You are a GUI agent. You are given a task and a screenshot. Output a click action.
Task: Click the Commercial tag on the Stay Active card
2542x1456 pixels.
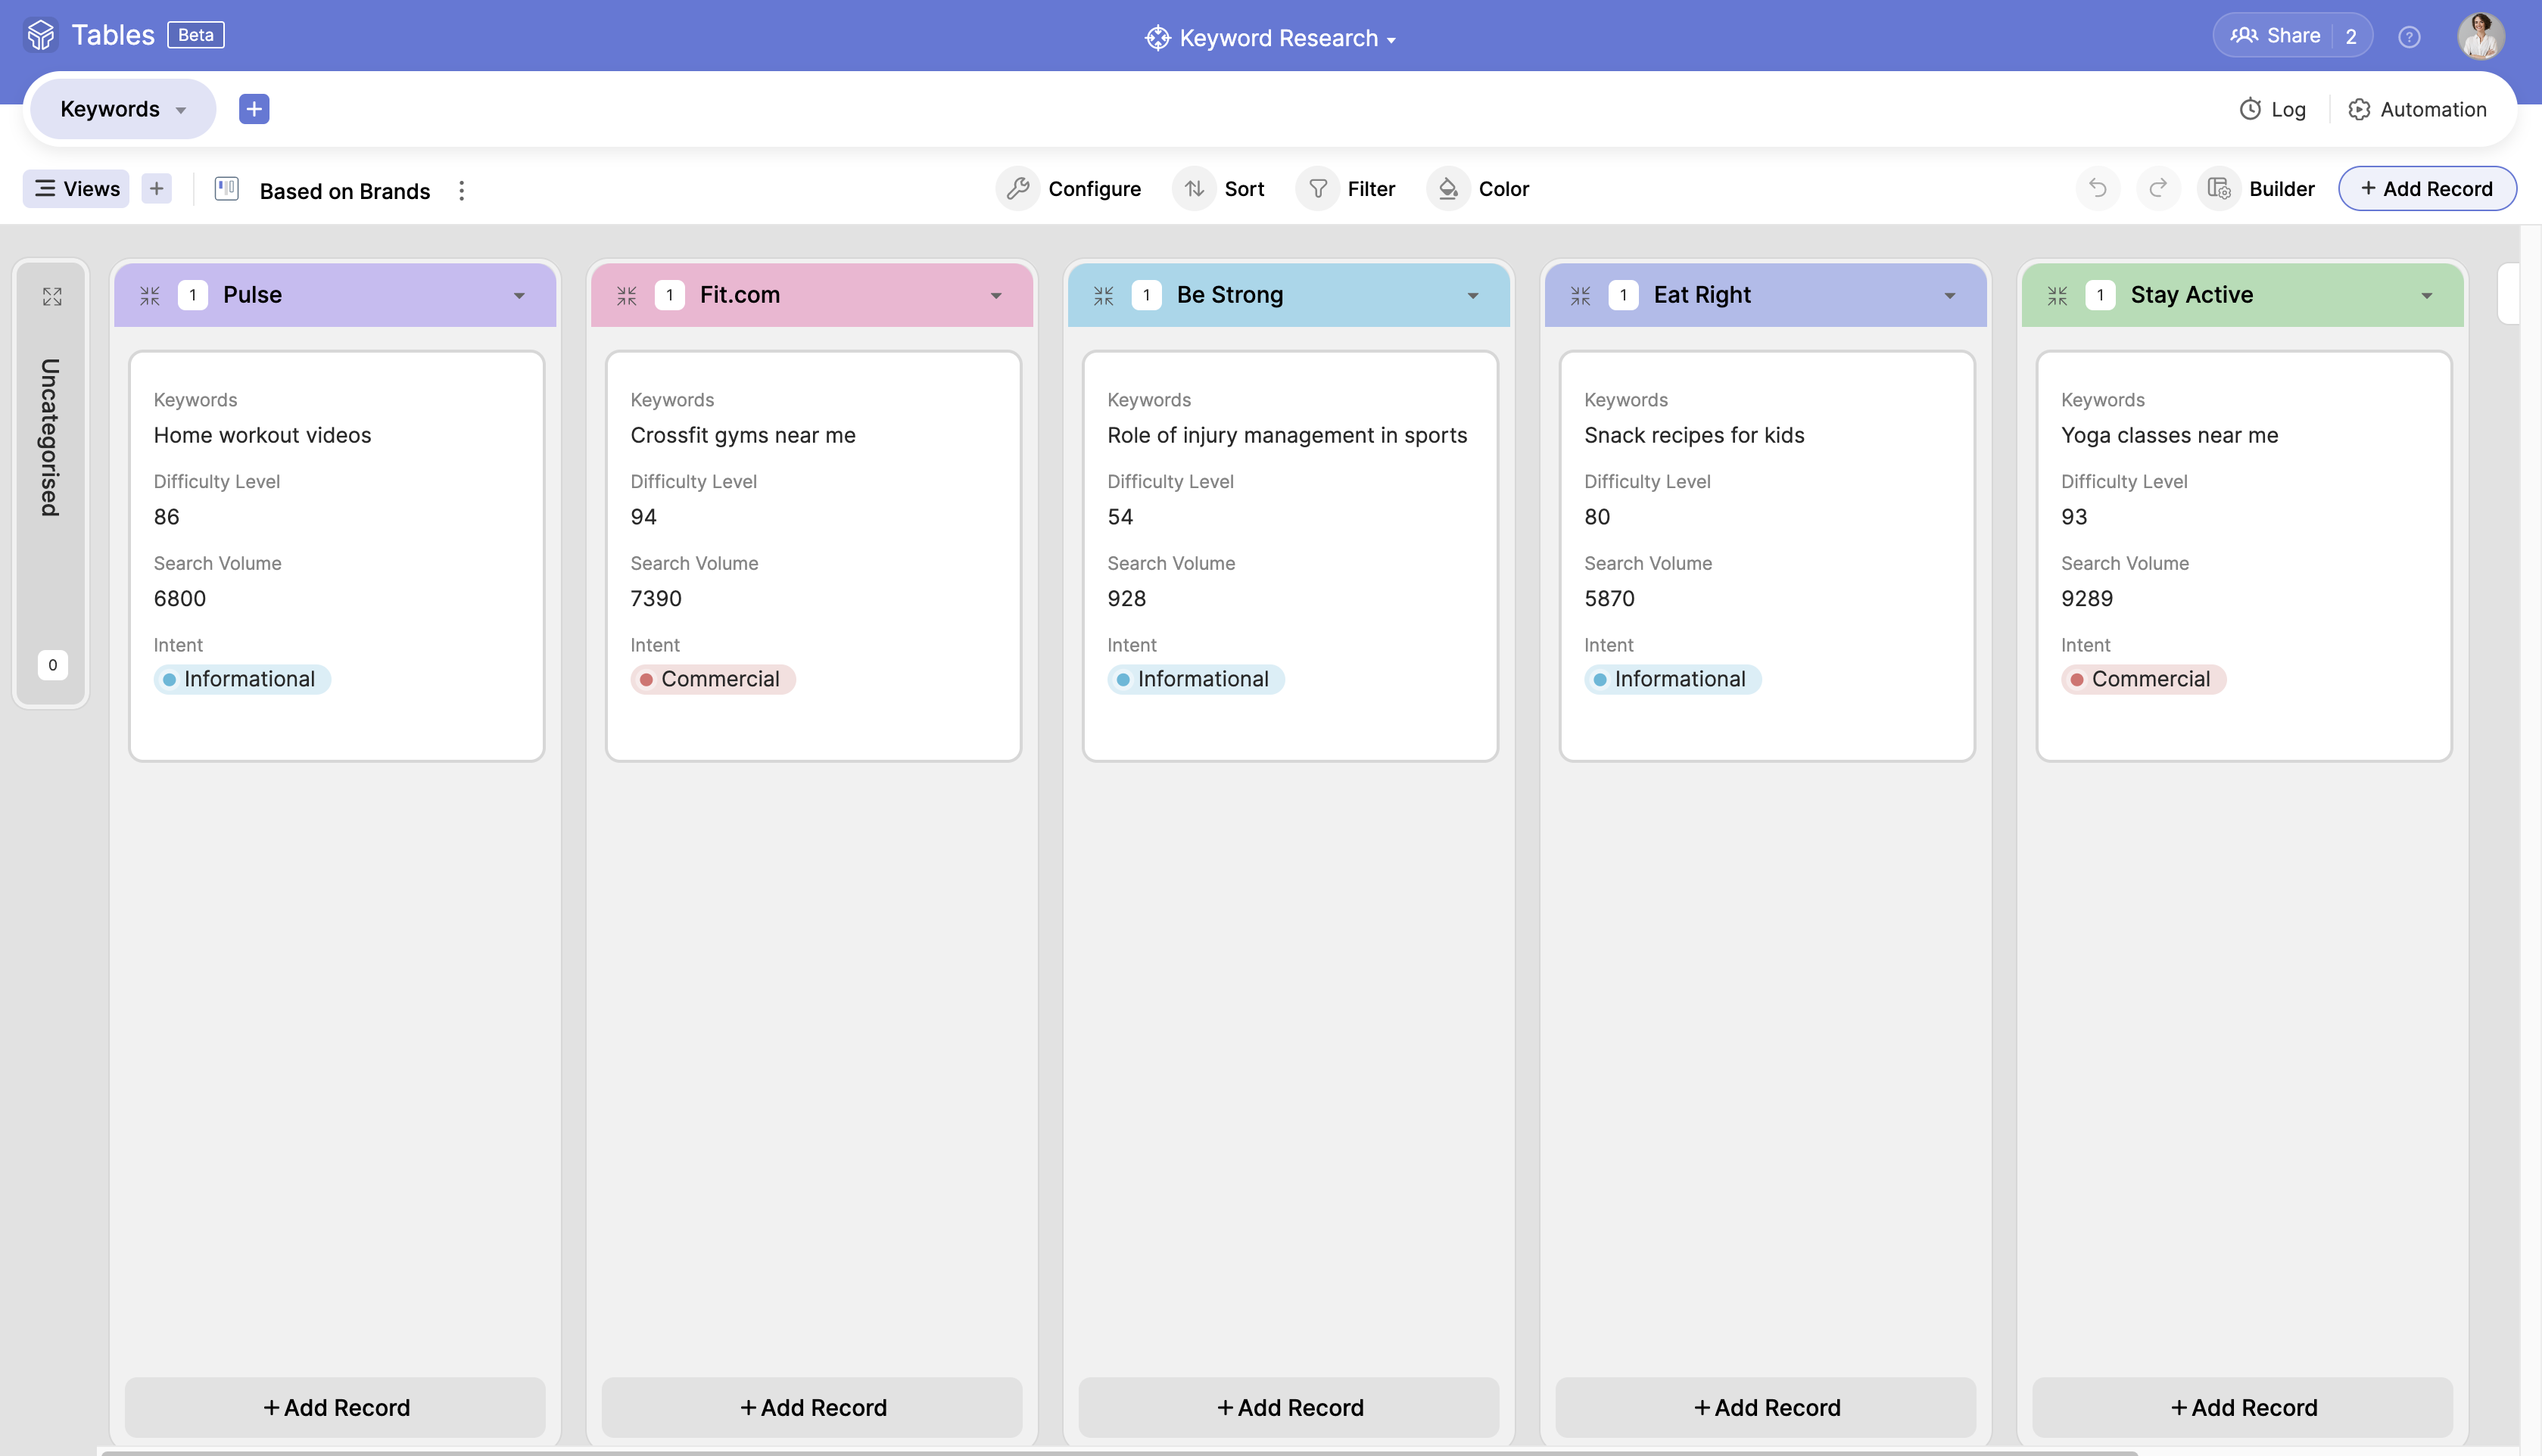click(x=2144, y=680)
